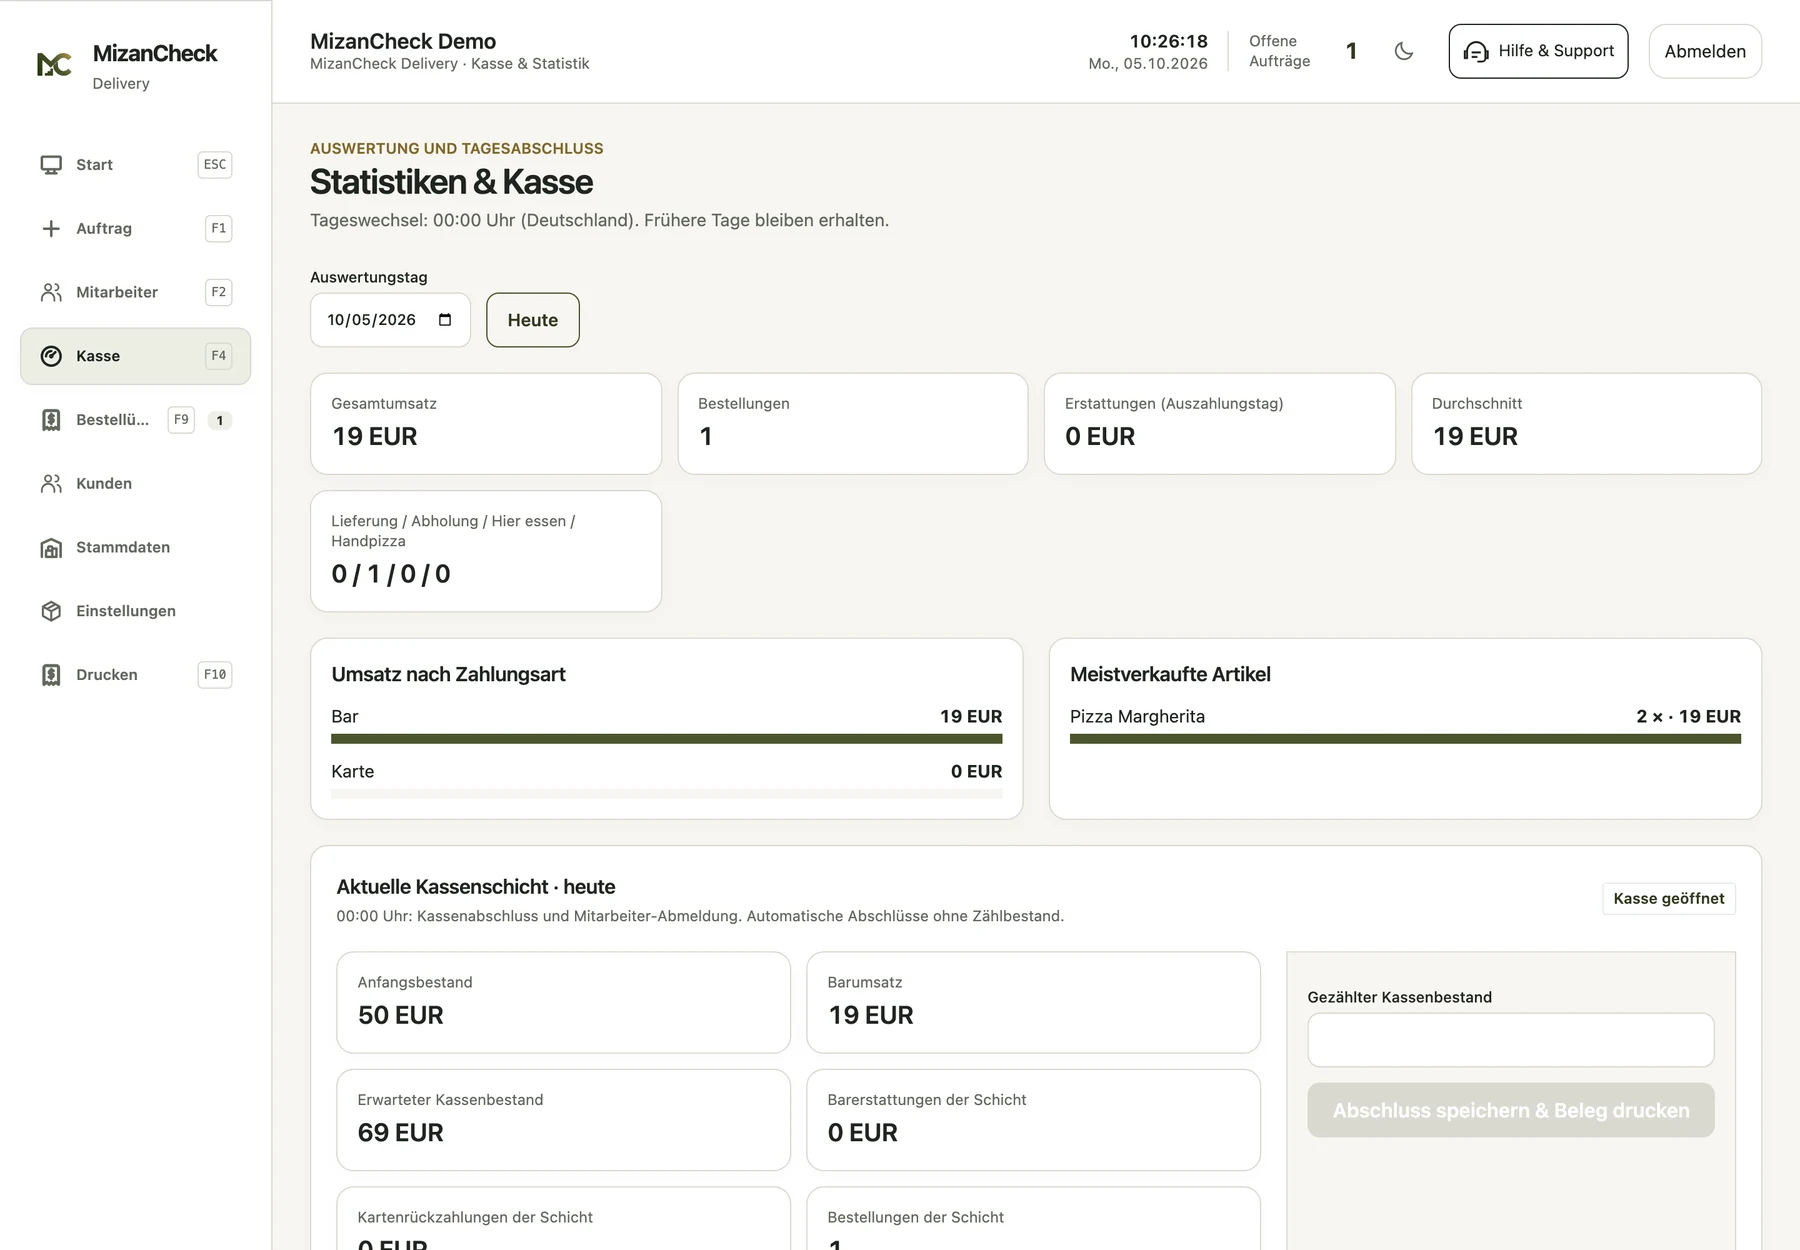
Task: Click the Auswertungstag date field
Action: [390, 320]
